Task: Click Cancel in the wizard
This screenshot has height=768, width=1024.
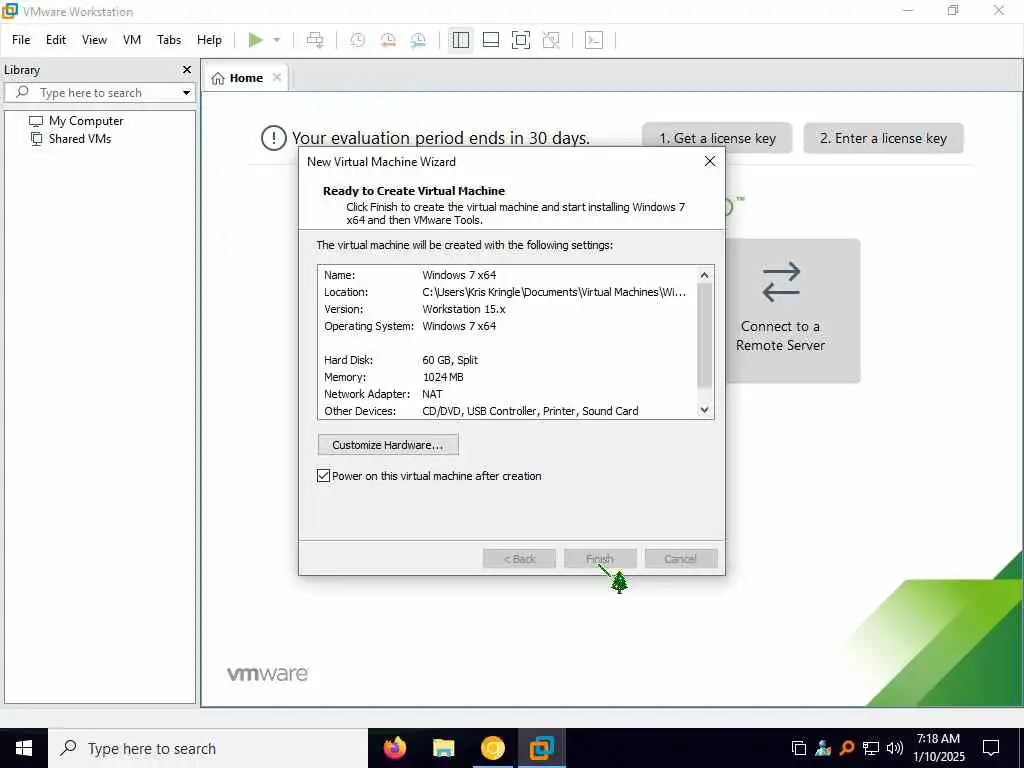Action: point(680,559)
